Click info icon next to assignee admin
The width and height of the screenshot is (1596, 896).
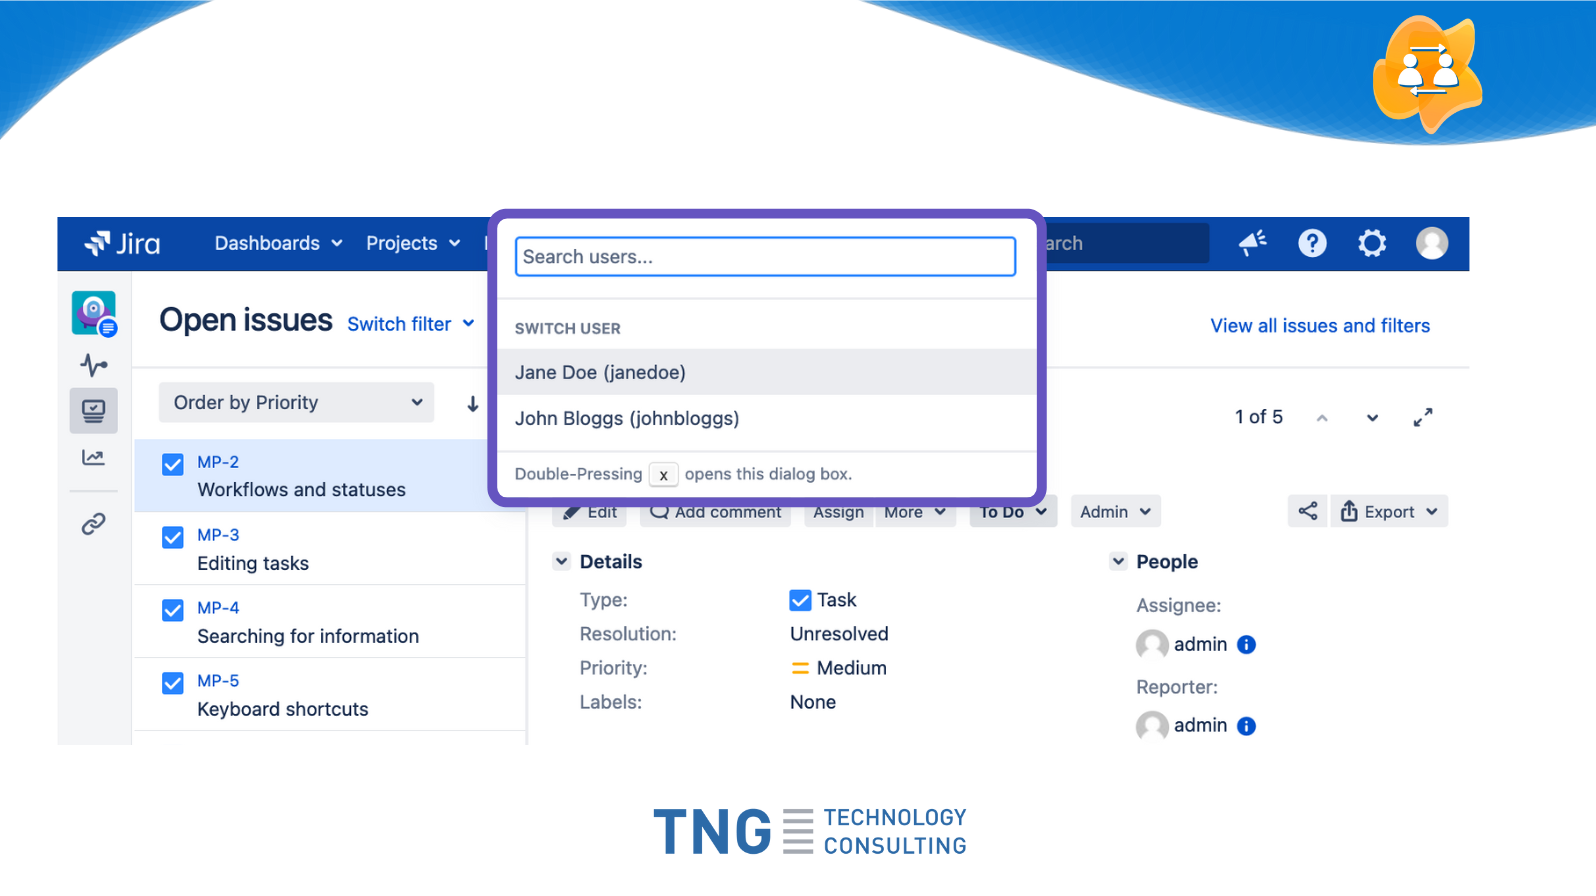tap(1246, 645)
